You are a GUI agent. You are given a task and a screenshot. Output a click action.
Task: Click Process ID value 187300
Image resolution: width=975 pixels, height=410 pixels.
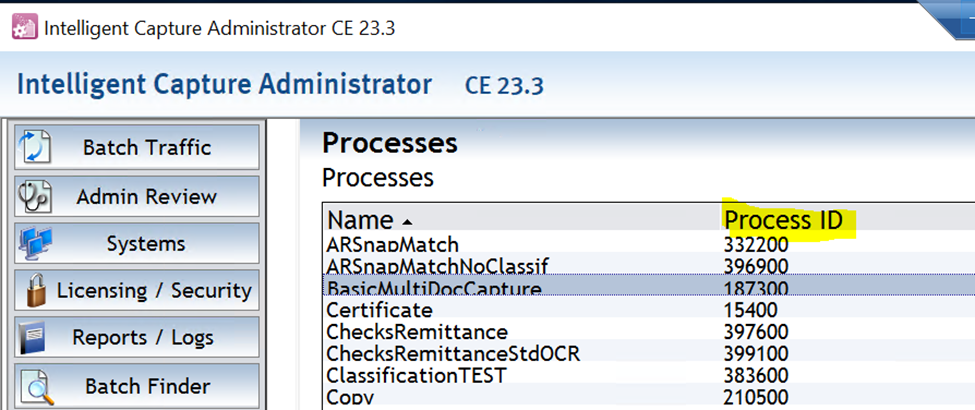(756, 287)
